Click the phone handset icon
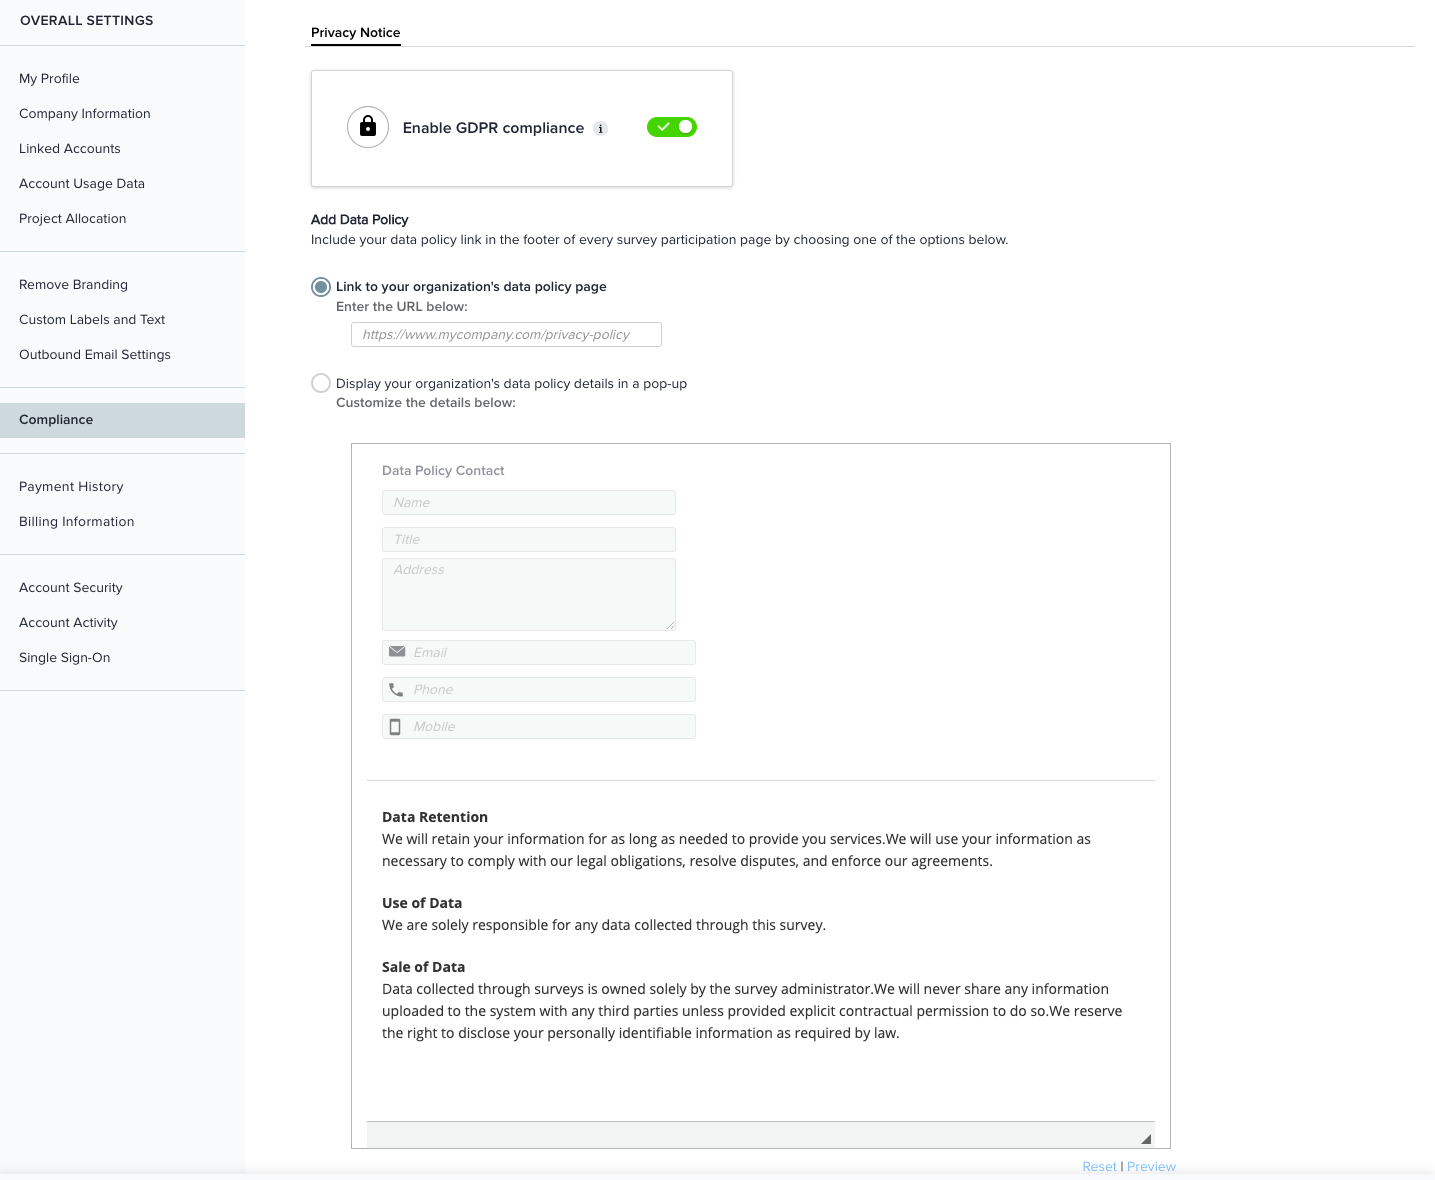Screen dimensions: 1435x1180 (396, 690)
